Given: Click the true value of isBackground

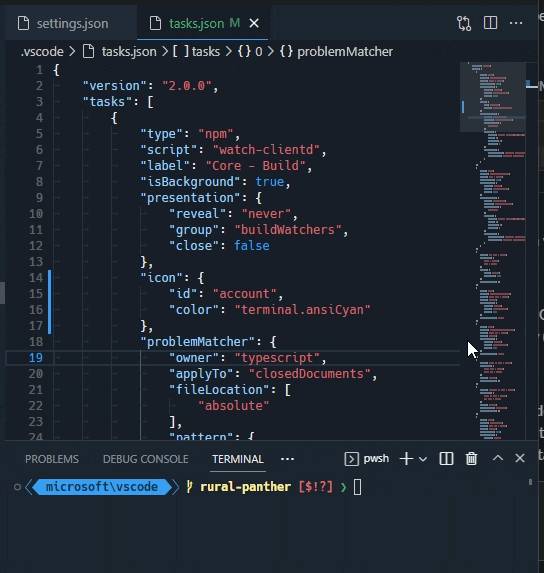Looking at the screenshot, I should pyautogui.click(x=270, y=182).
